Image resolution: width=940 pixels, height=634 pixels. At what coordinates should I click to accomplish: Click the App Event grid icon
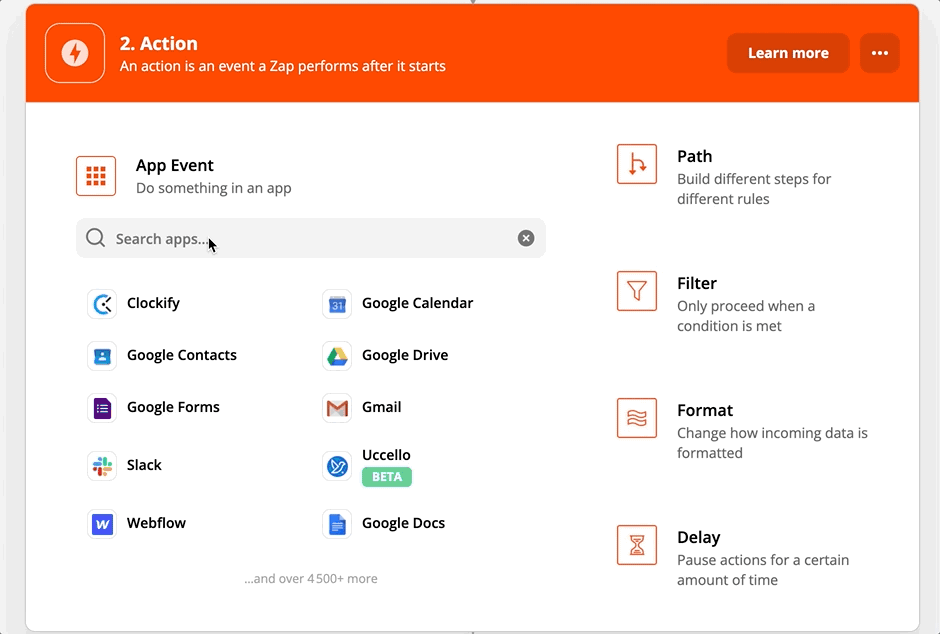coord(96,176)
